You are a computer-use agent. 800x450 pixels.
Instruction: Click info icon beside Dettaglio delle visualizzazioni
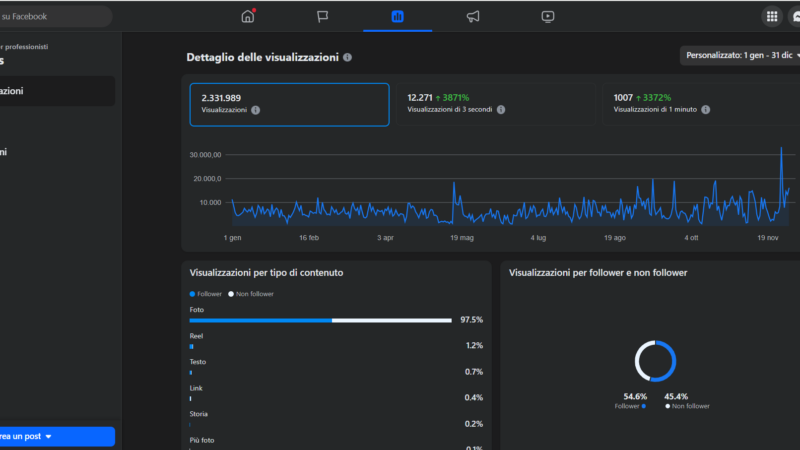tap(347, 57)
